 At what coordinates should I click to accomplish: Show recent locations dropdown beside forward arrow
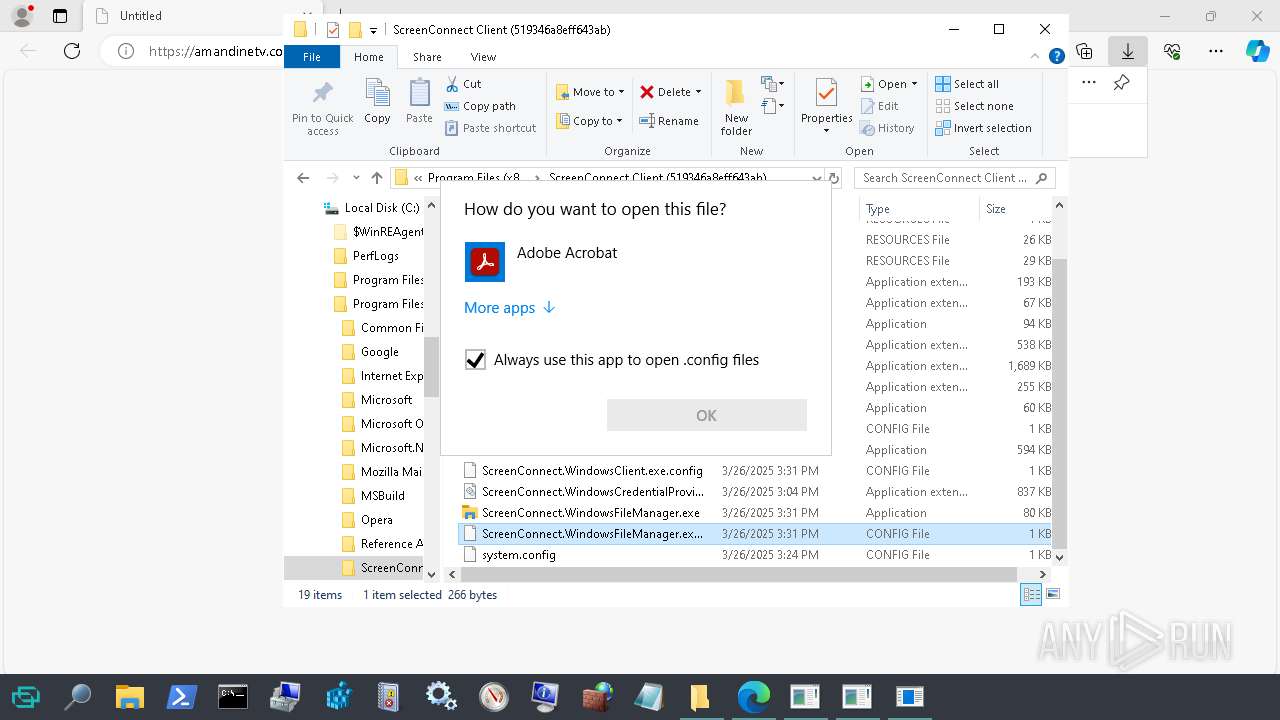click(x=356, y=178)
